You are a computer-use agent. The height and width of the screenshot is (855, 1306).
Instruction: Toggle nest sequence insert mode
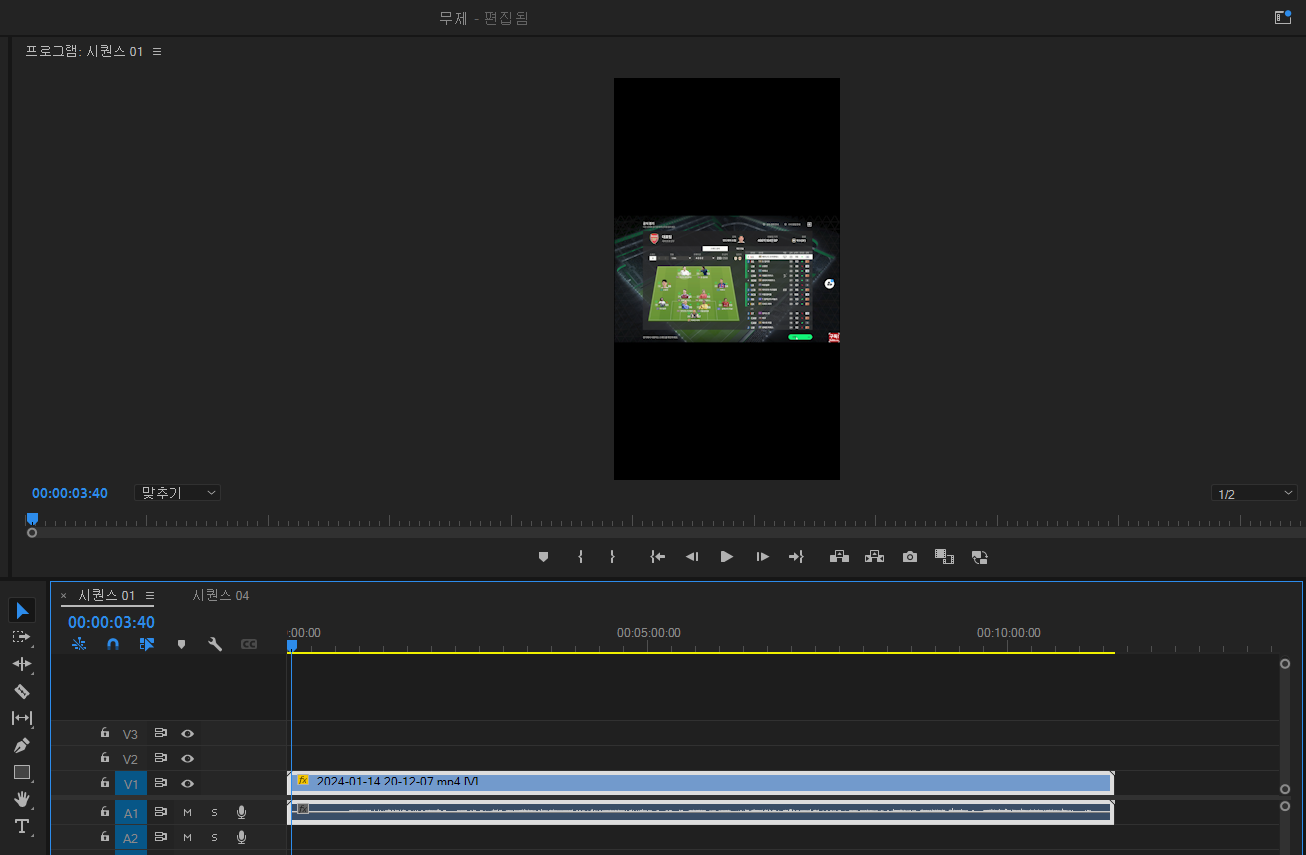click(x=79, y=645)
